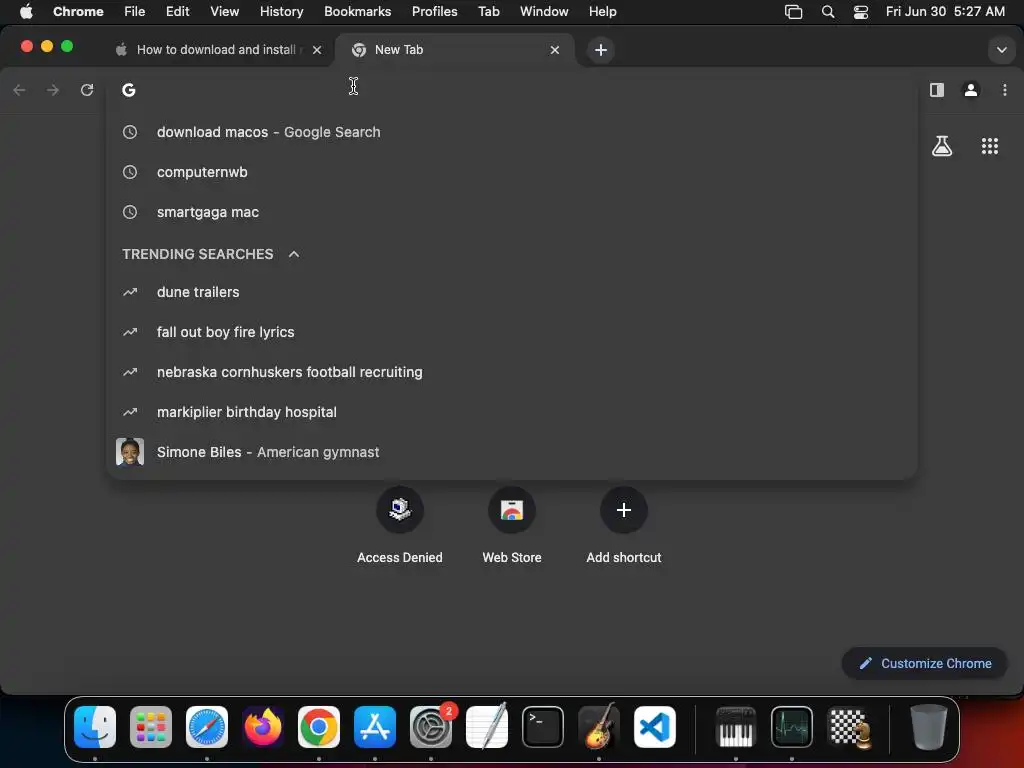Open the Access Denied shortcut
Screen dimensions: 1024x768
coord(400,510)
